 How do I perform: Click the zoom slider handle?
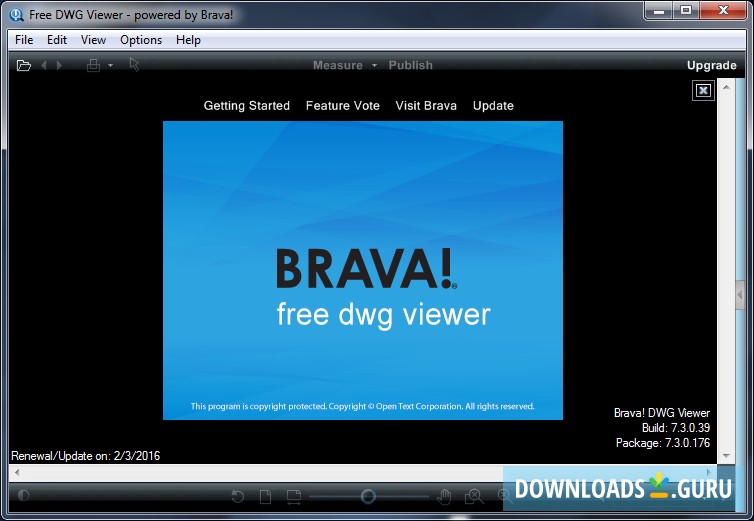(368, 496)
